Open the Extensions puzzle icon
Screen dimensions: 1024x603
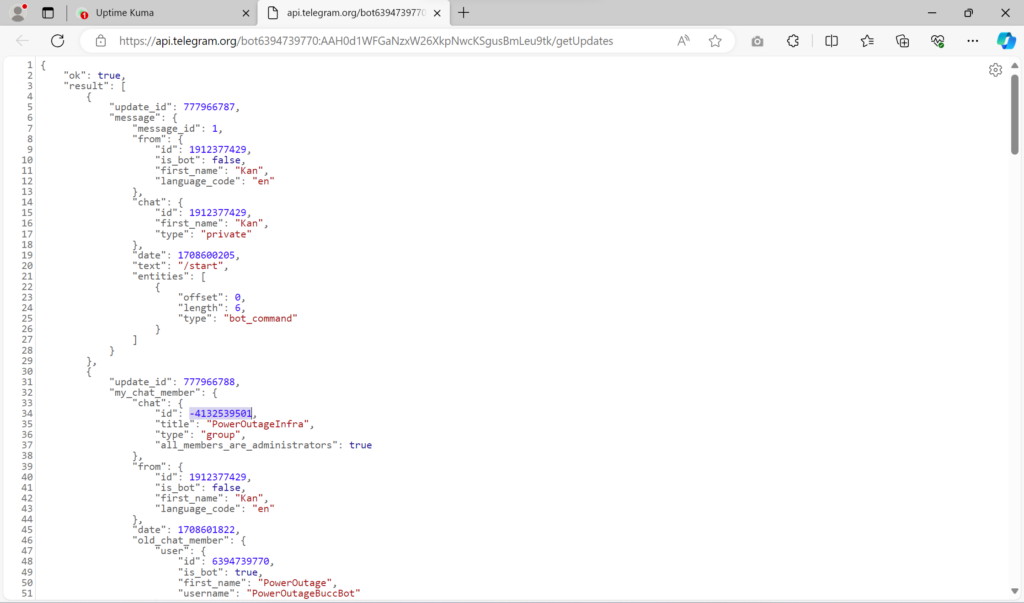coord(793,41)
